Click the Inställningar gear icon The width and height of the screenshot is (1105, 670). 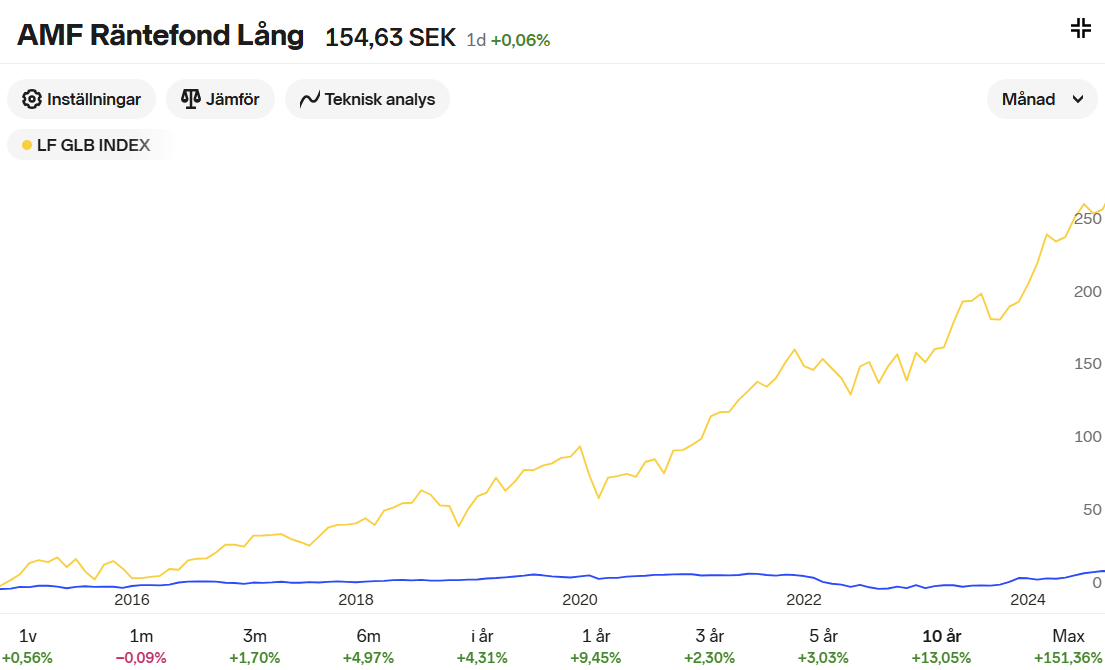[32, 99]
